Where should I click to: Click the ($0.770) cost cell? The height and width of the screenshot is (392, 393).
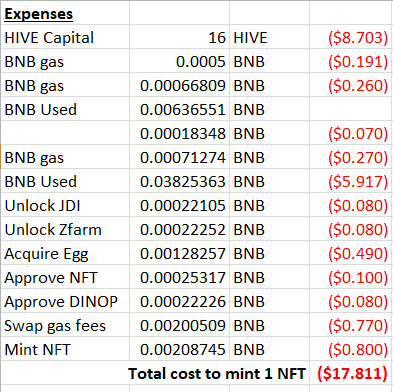[x=350, y=325]
